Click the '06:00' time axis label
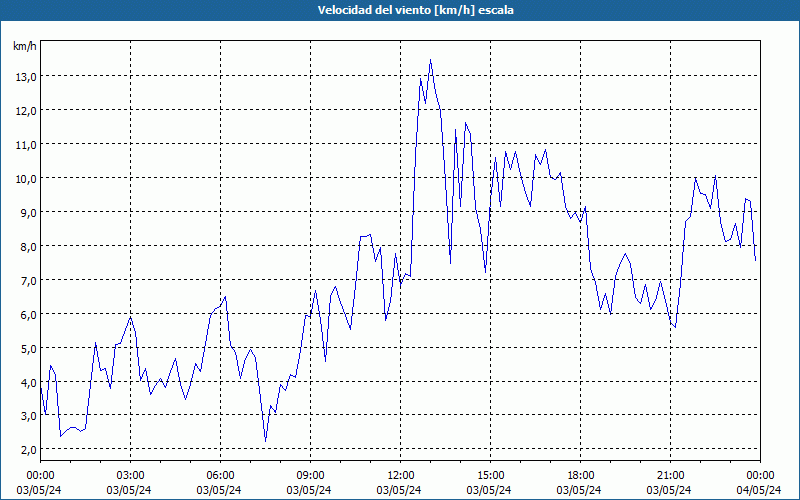The width and height of the screenshot is (800, 500). [220, 476]
